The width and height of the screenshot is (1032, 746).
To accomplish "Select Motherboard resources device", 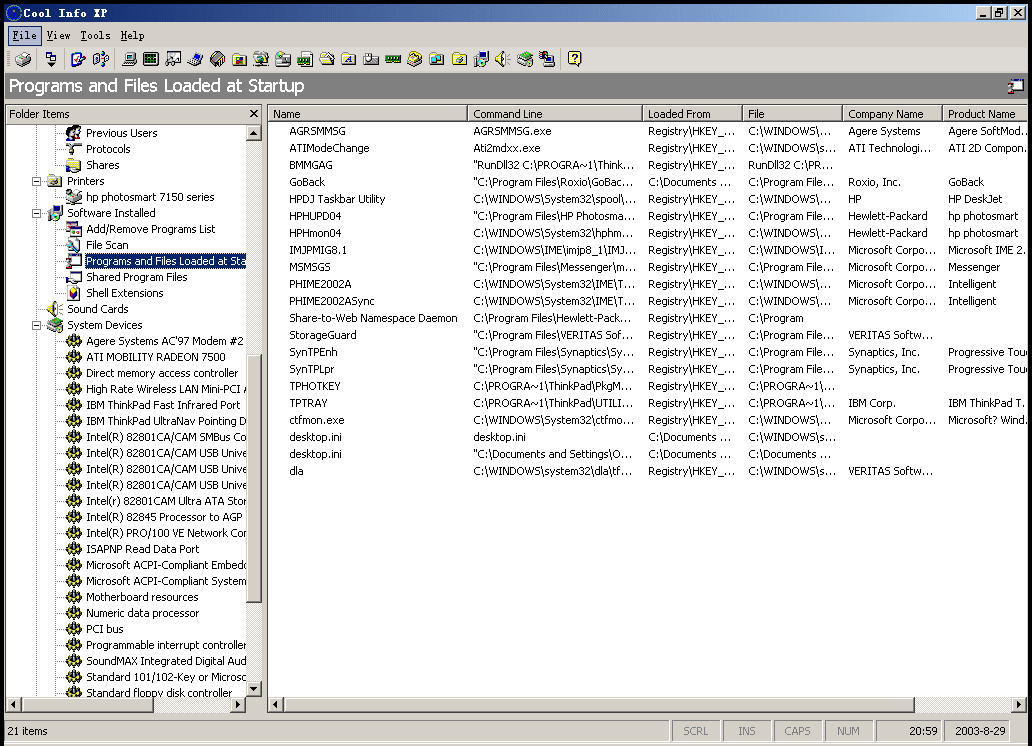I will click(x=142, y=597).
